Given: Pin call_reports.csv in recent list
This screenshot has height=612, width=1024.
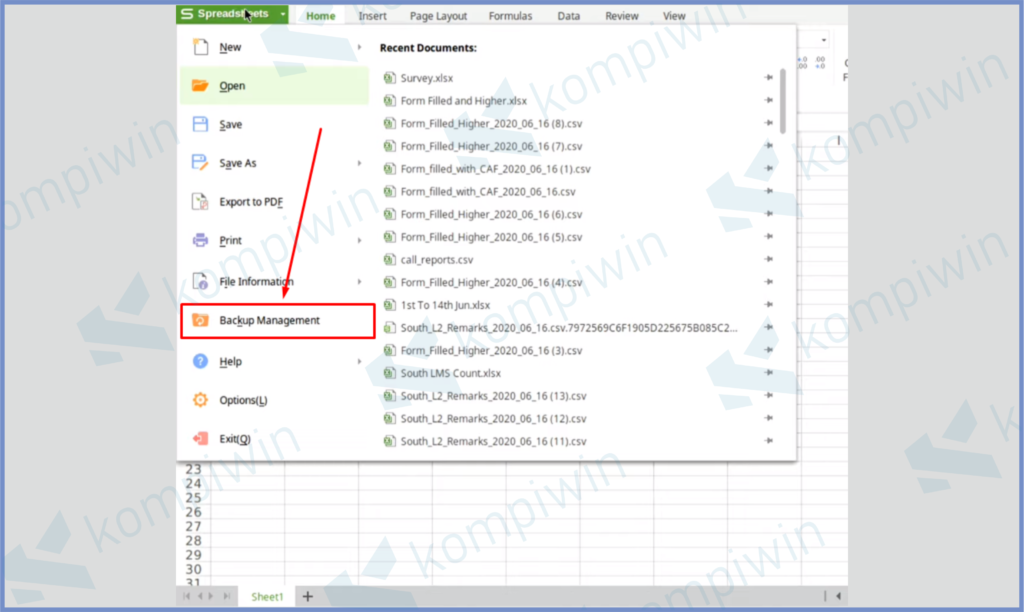Looking at the screenshot, I should click(768, 260).
